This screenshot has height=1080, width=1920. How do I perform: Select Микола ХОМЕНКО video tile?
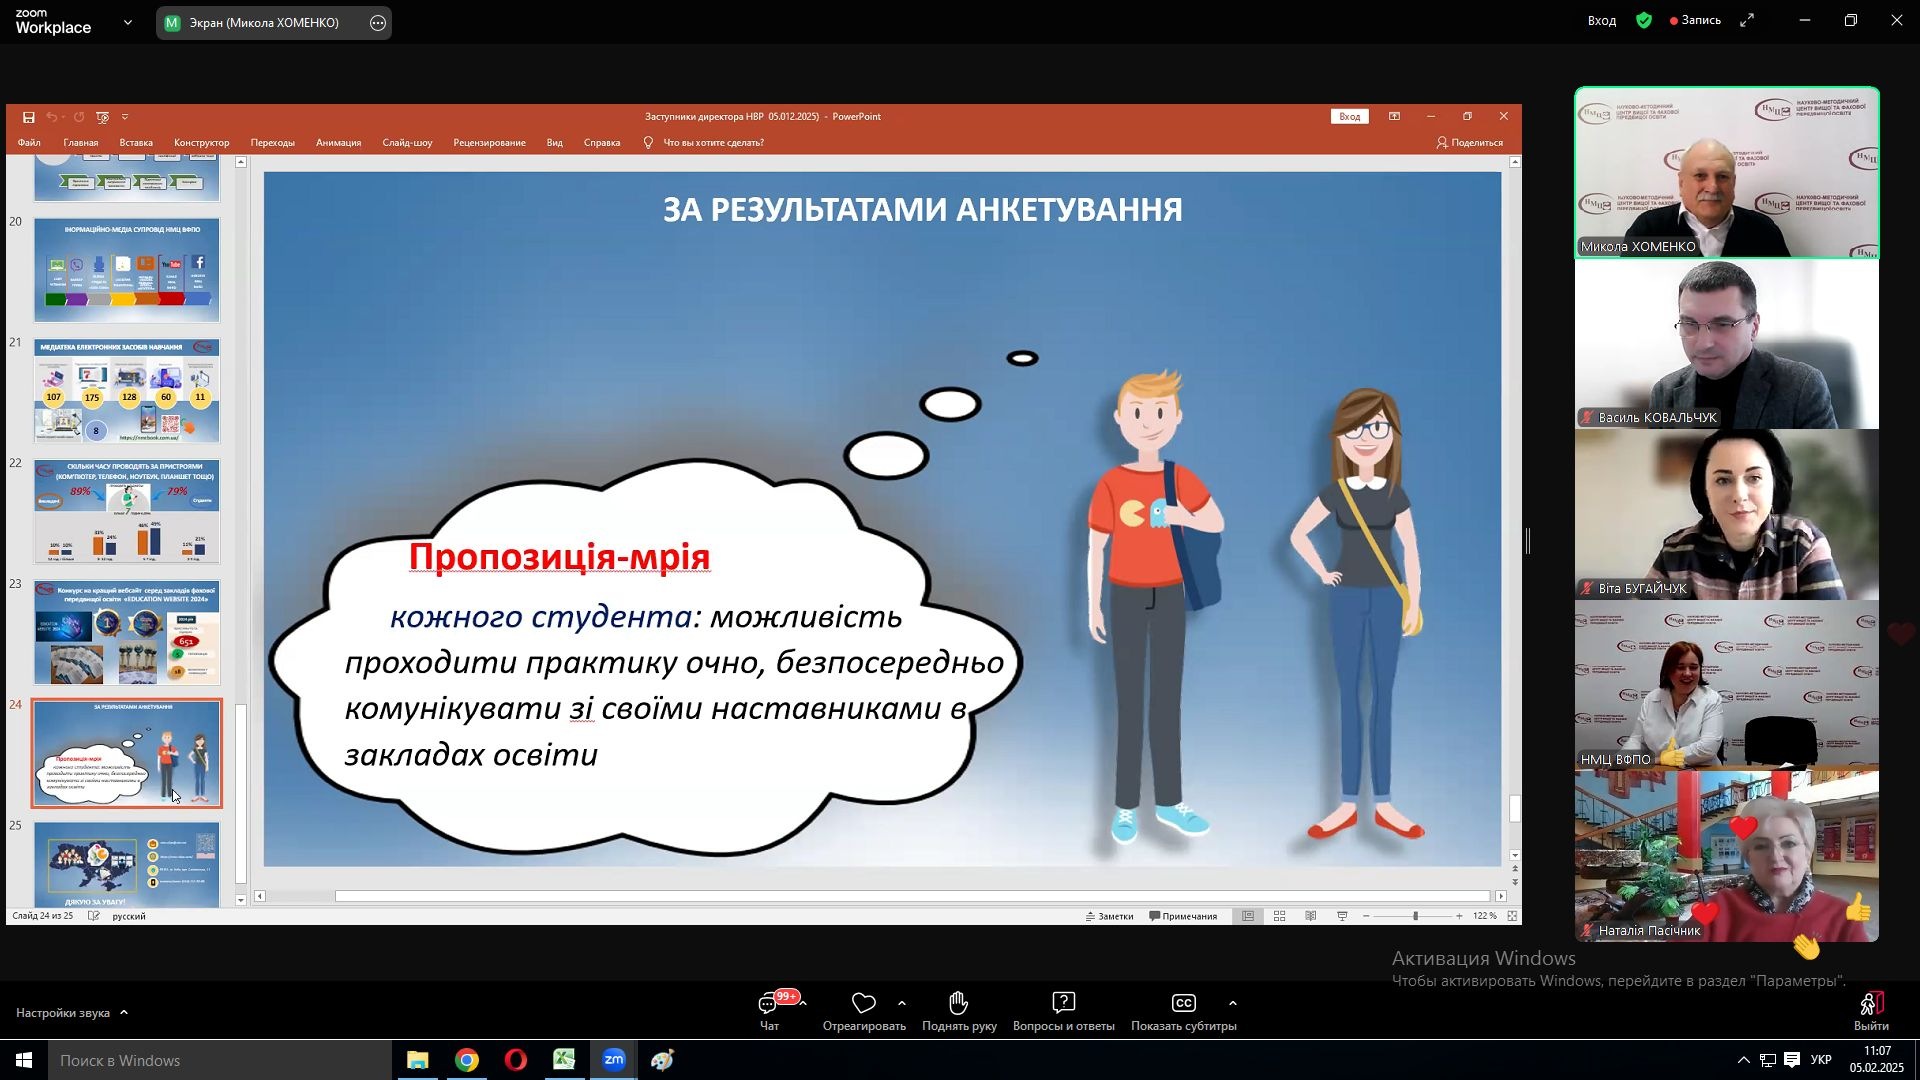click(x=1727, y=173)
